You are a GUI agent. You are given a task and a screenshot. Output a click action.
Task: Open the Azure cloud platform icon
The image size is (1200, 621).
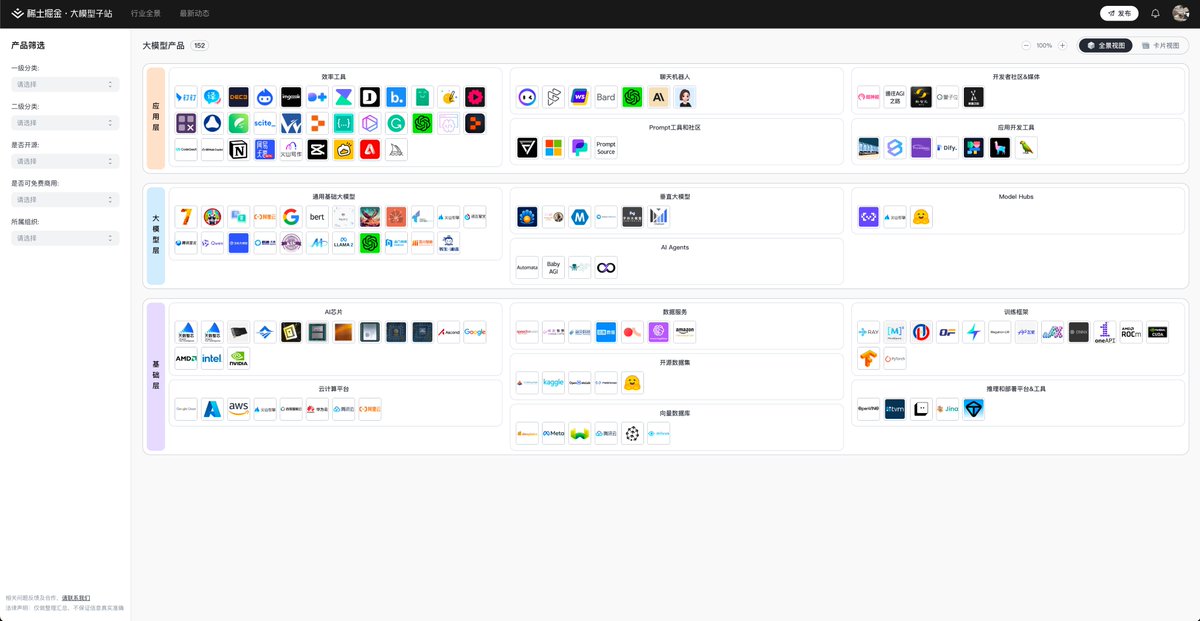(x=212, y=409)
